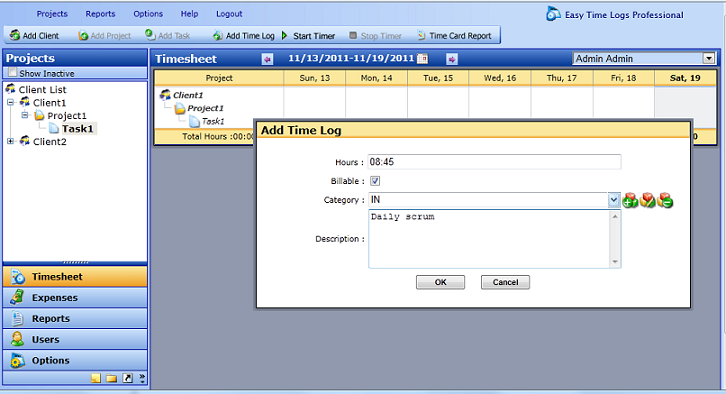Open the Time Card Report
Viewport: 726px width, 394px height.
tap(454, 36)
